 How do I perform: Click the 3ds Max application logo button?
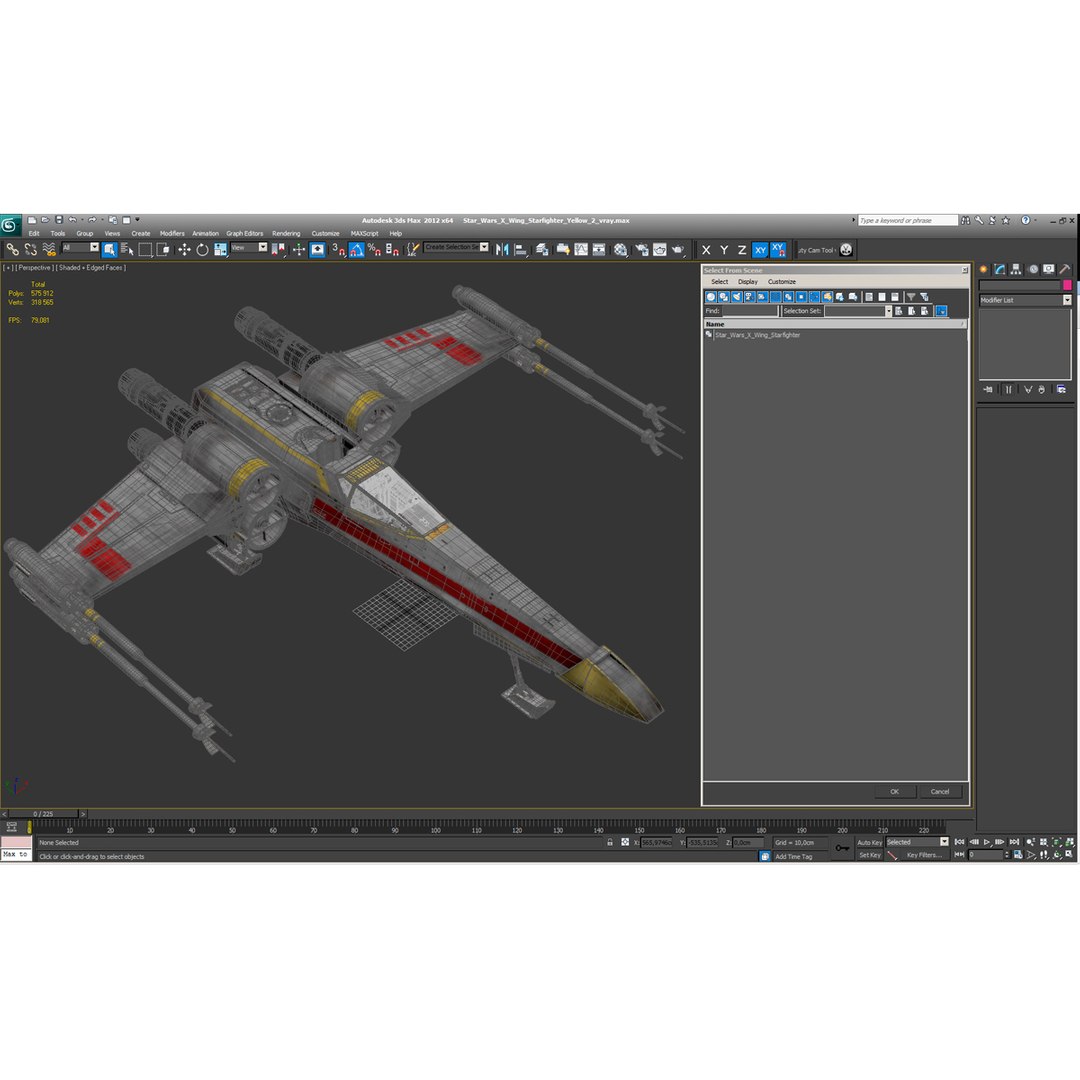coord(10,225)
